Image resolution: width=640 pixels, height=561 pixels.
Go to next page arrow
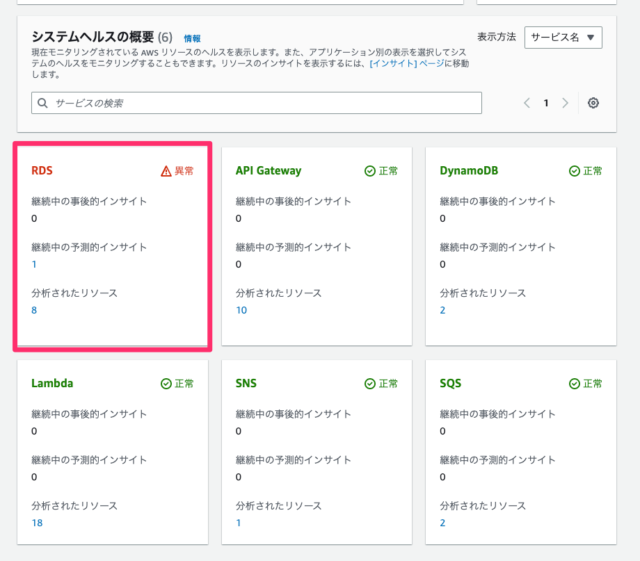pyautogui.click(x=565, y=103)
